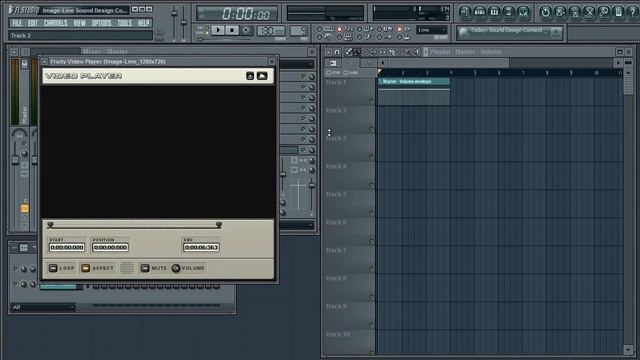This screenshot has width=640, height=360.
Task: Select the playlist speaker playback tool
Action: (x=416, y=52)
